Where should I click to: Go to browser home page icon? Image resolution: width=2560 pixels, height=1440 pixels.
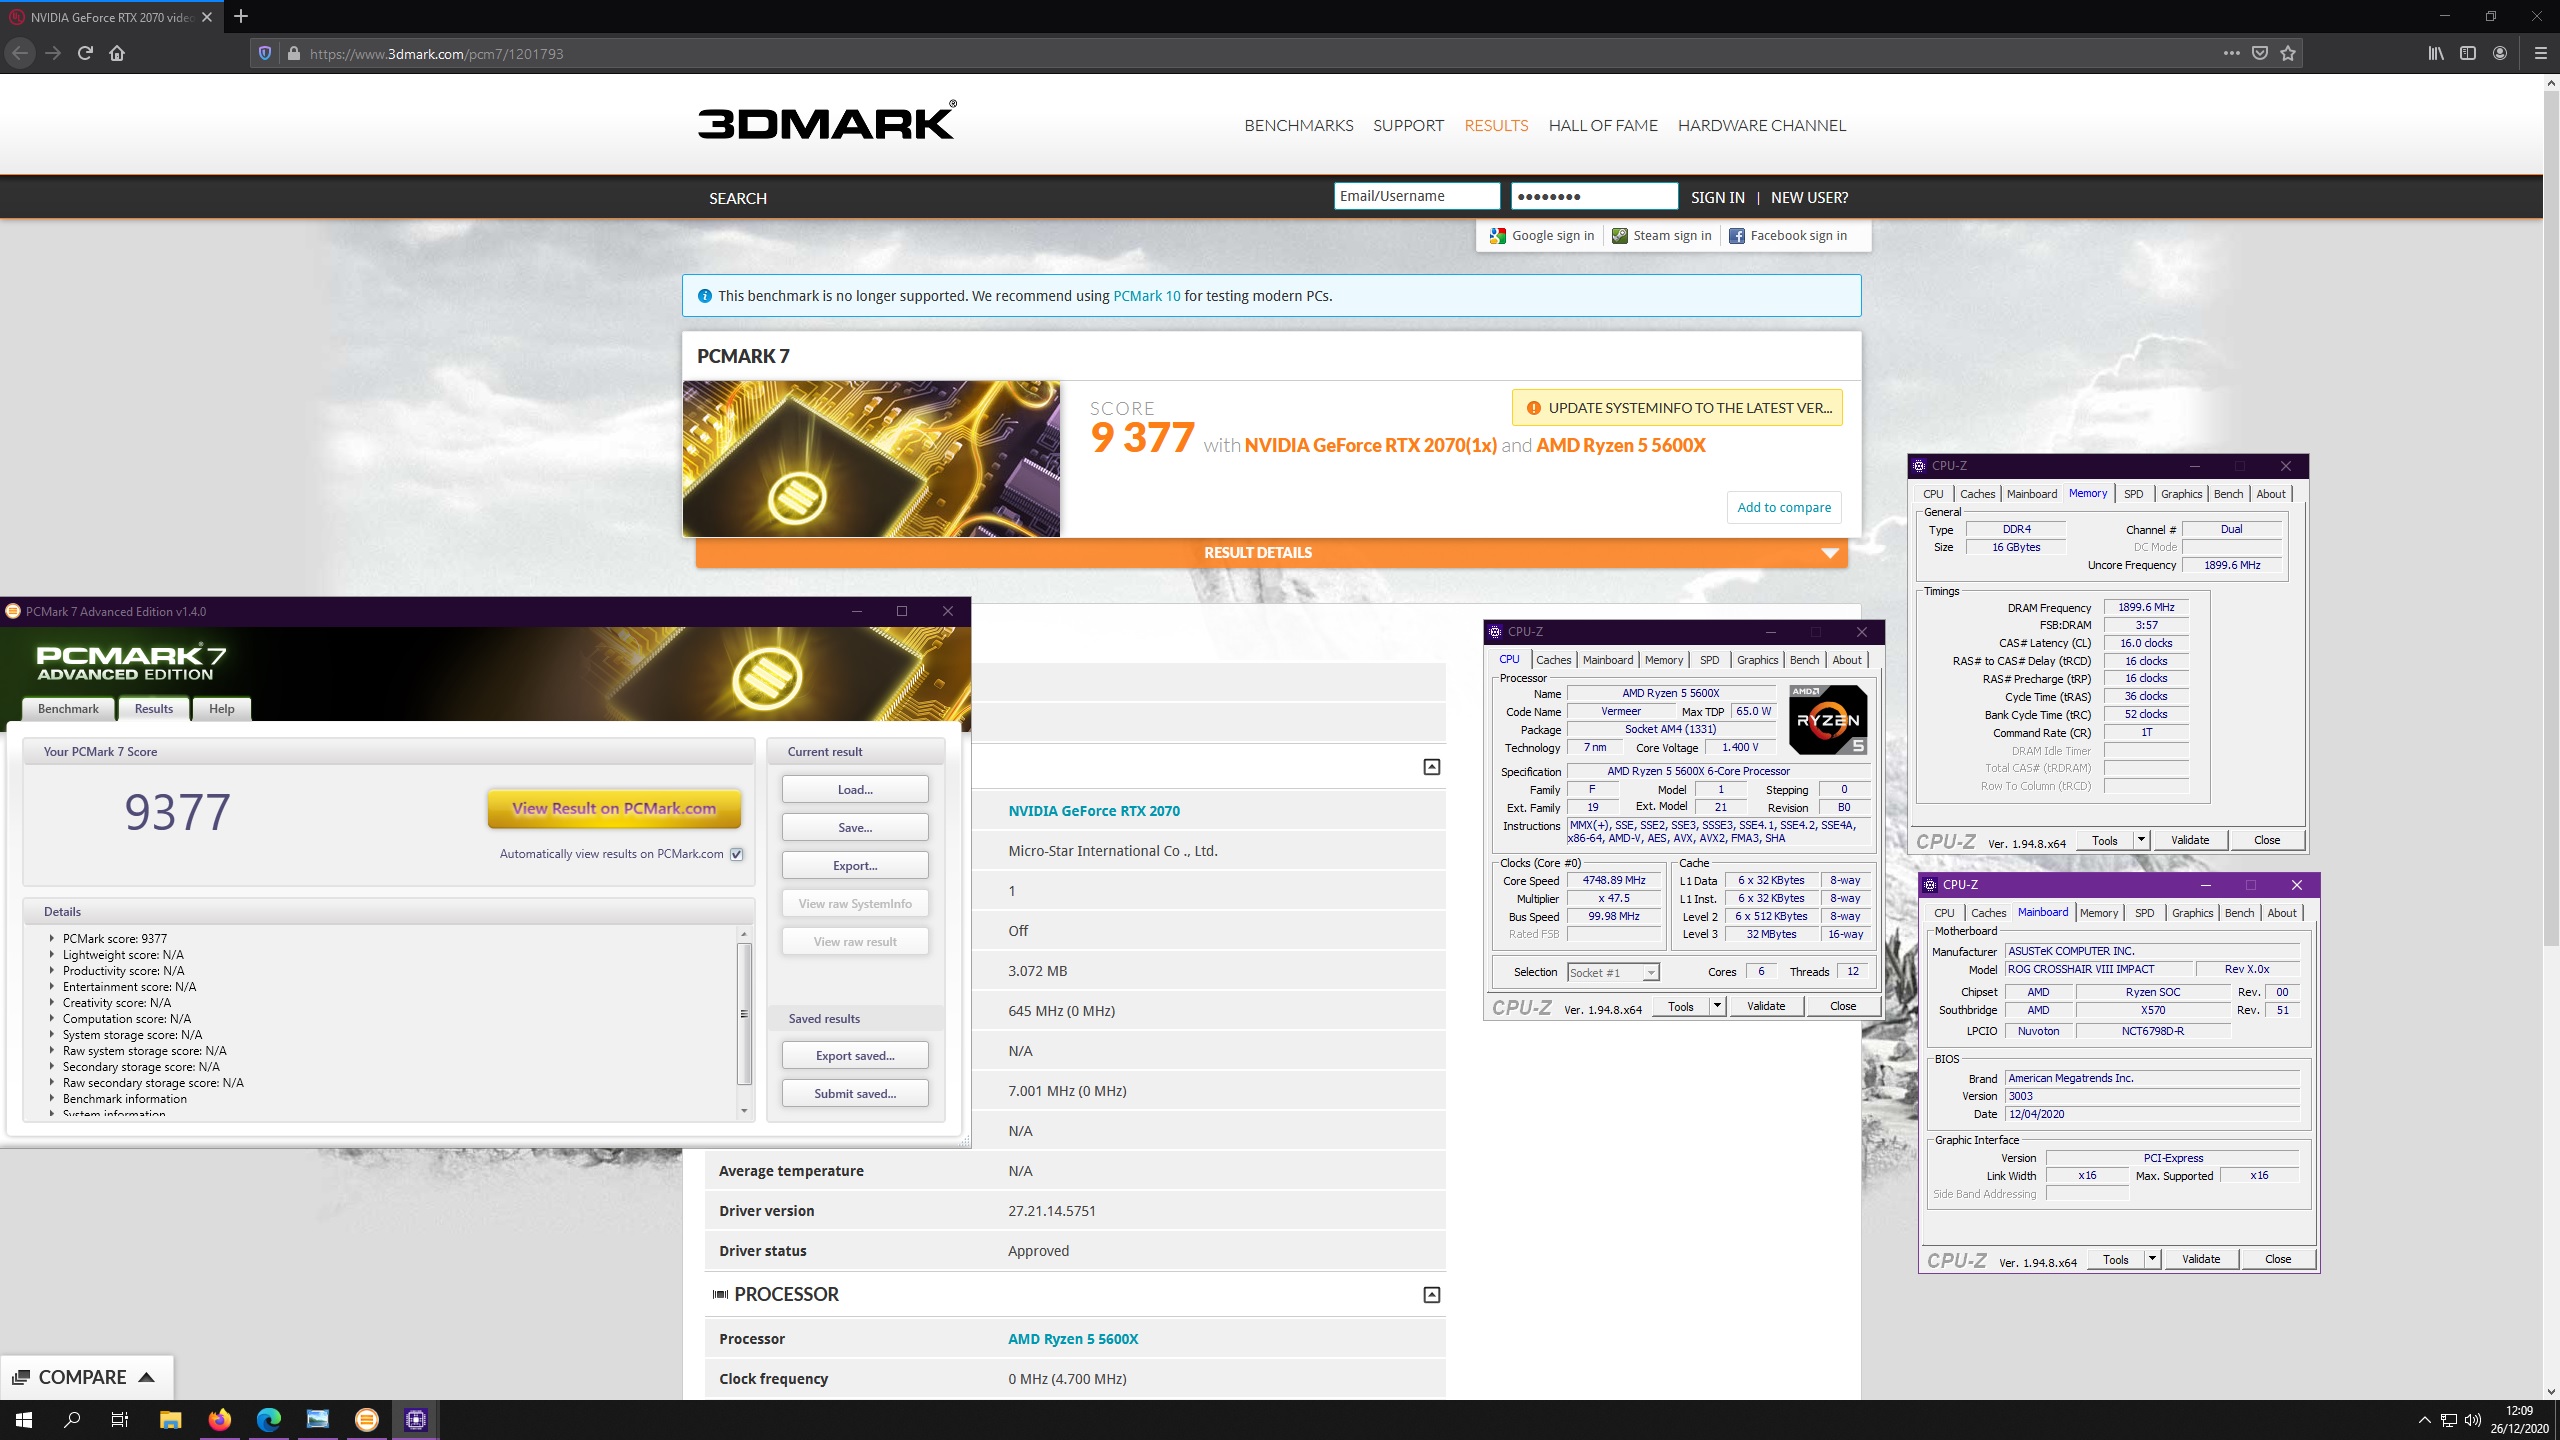point(117,53)
